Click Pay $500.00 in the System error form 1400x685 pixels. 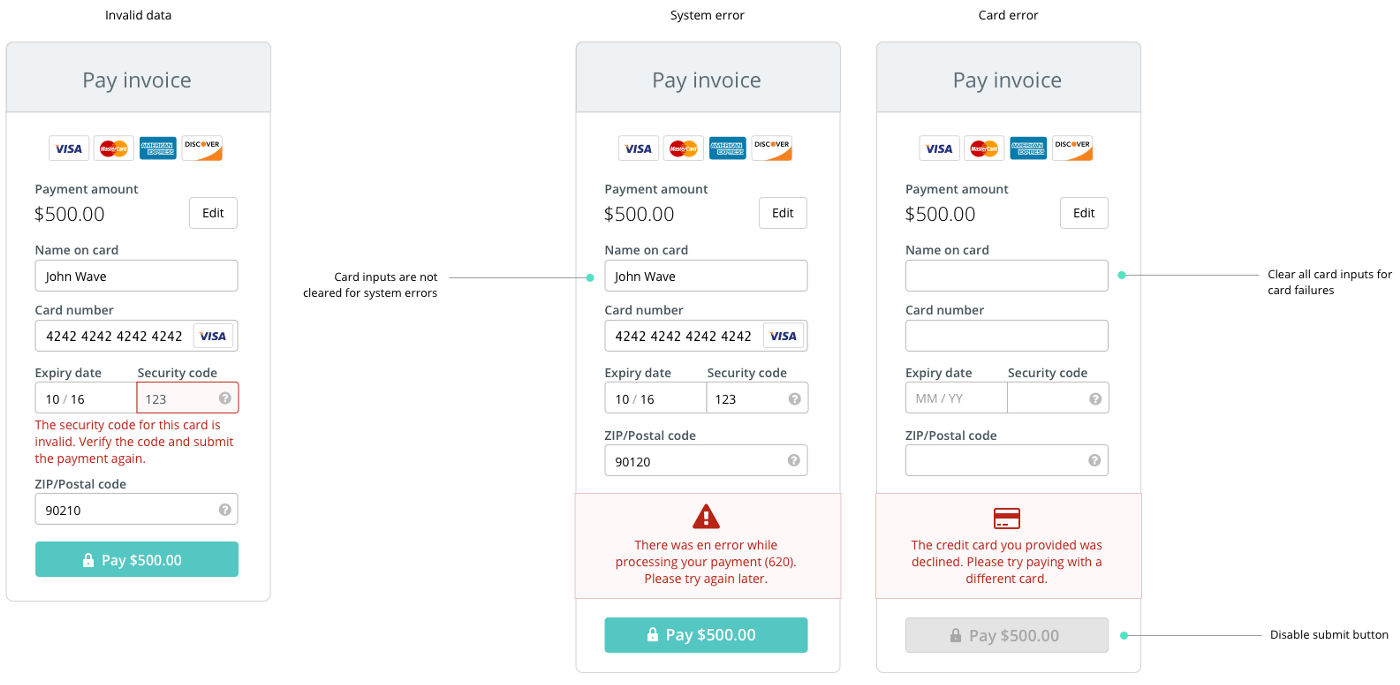706,634
